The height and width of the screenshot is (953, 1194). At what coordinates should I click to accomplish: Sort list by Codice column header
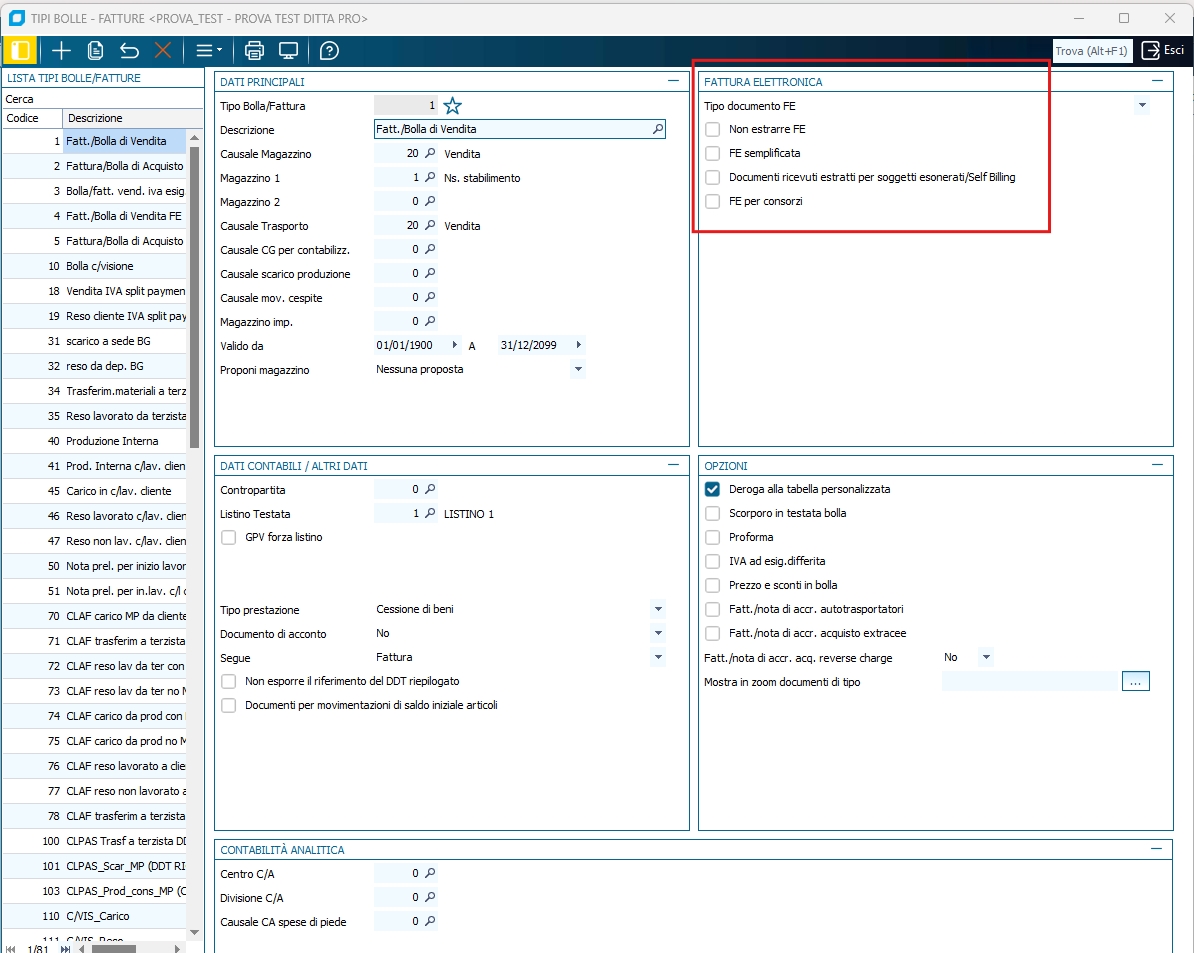point(32,118)
